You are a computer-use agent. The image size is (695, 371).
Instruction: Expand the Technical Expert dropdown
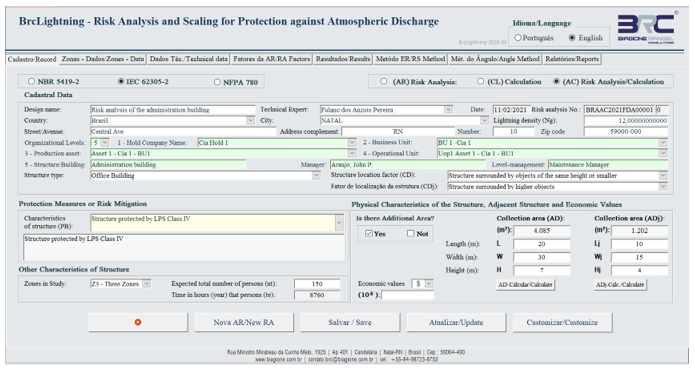pyautogui.click(x=448, y=109)
